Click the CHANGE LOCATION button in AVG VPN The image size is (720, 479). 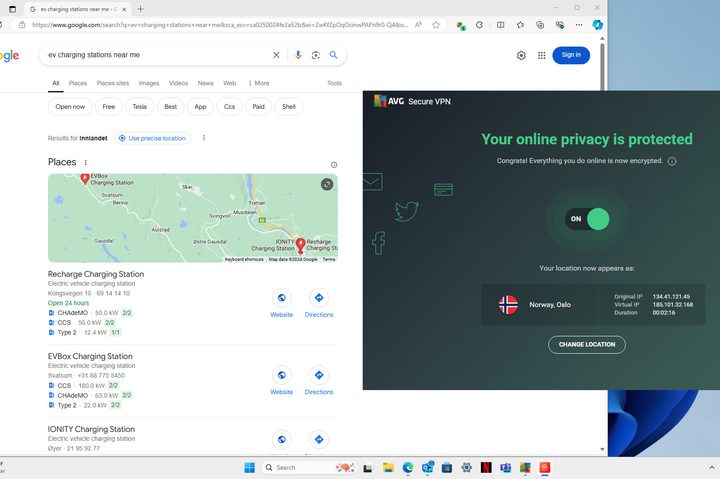586,344
